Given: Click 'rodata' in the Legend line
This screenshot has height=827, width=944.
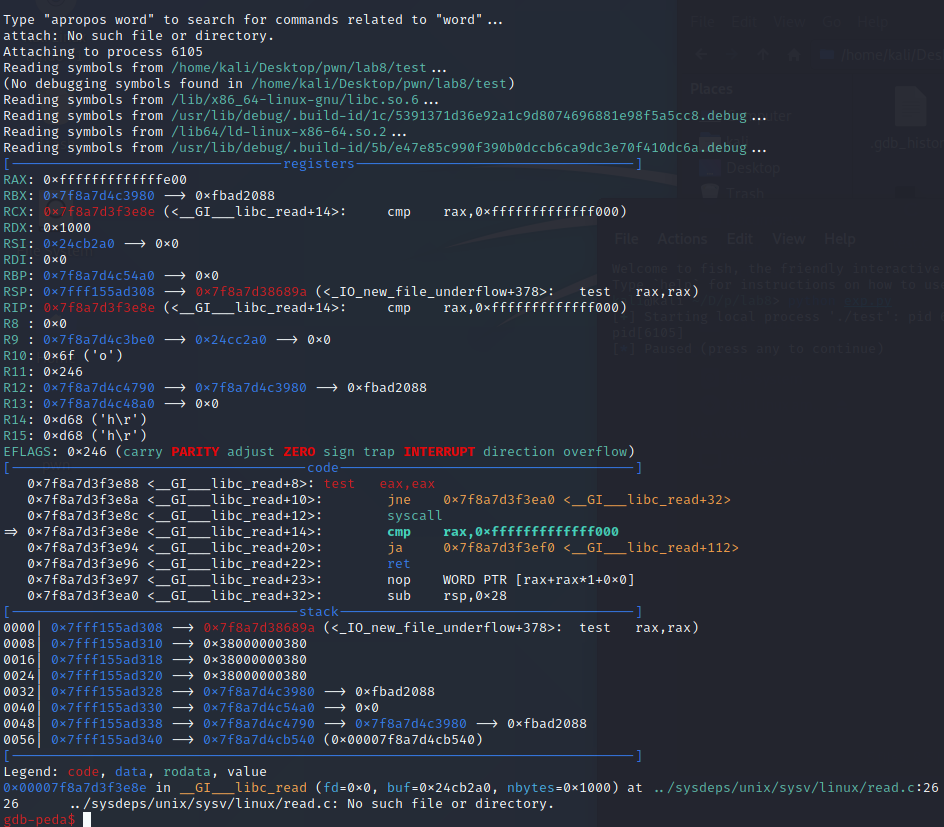Looking at the screenshot, I should 187,772.
